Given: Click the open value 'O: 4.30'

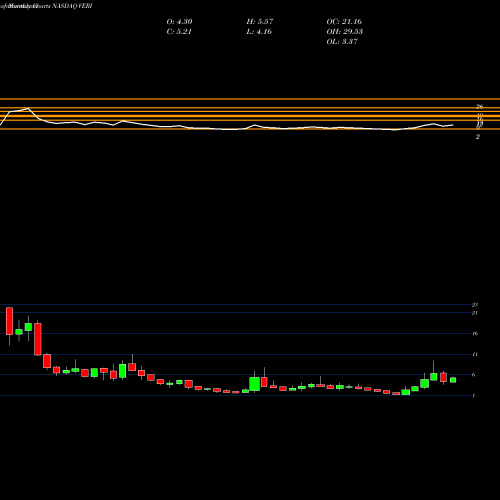Looking at the screenshot, I should [179, 22].
